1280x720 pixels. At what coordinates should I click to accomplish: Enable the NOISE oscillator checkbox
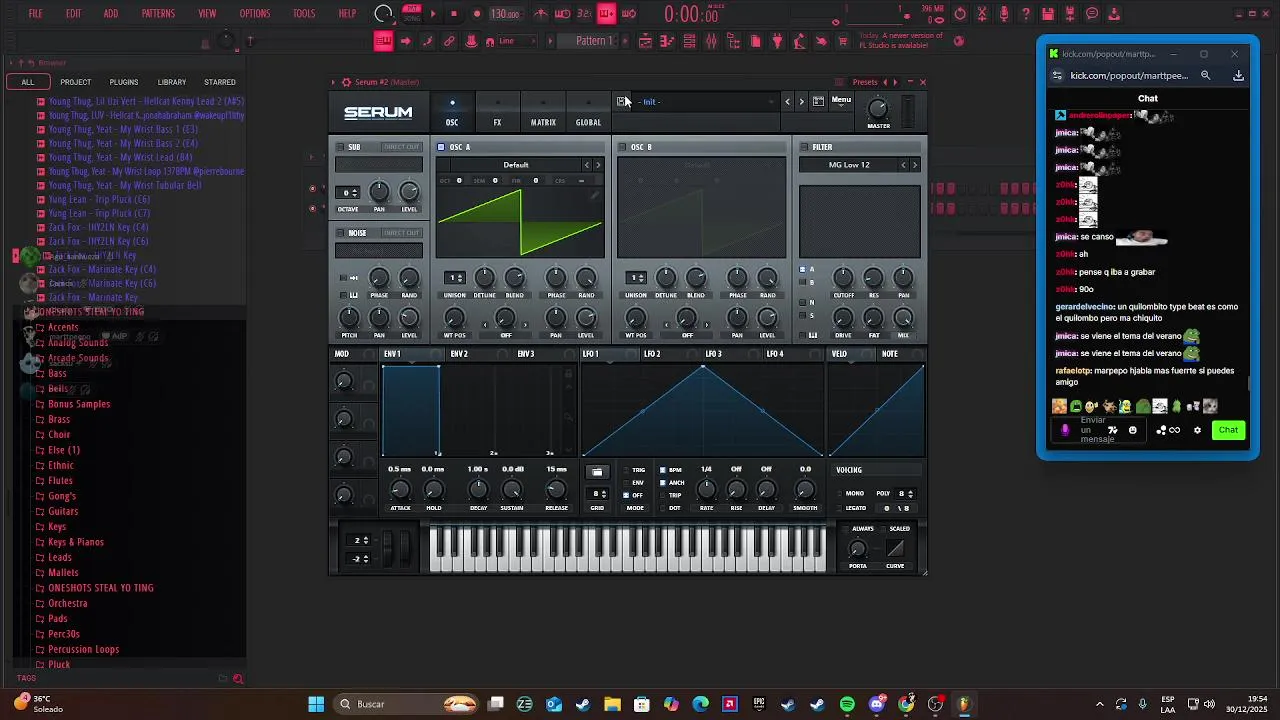[341, 233]
